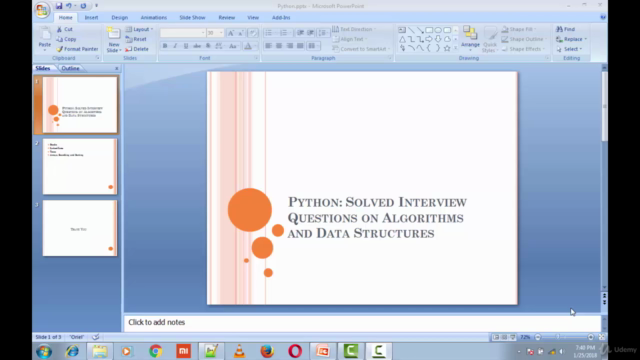Image resolution: width=640 pixels, height=360 pixels.
Task: Open Shape Fill options
Action: click(519, 29)
